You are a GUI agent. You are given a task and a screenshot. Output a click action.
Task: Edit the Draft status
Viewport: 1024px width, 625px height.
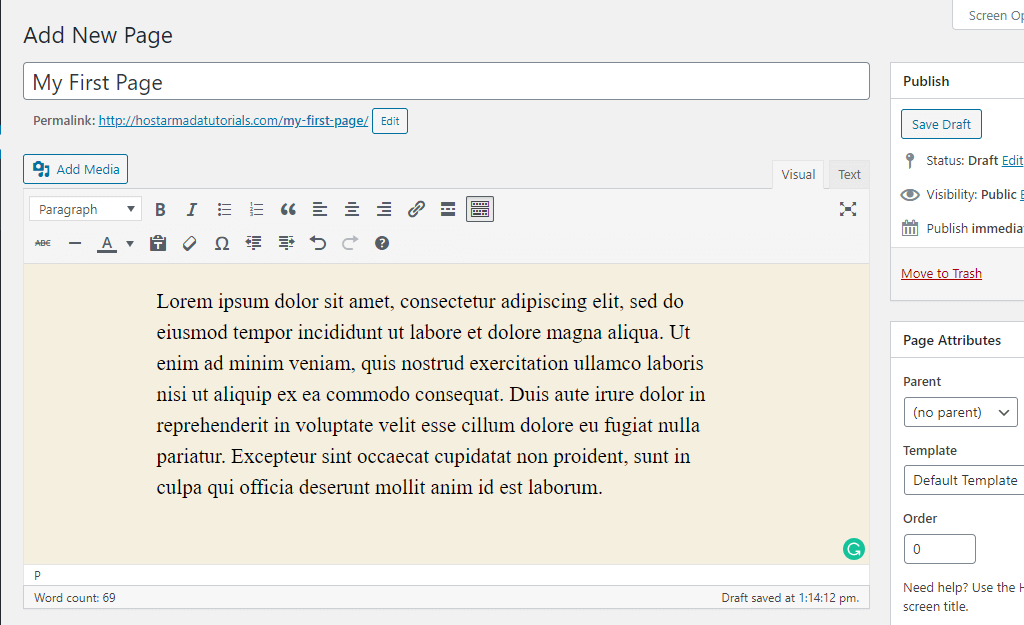point(1012,161)
